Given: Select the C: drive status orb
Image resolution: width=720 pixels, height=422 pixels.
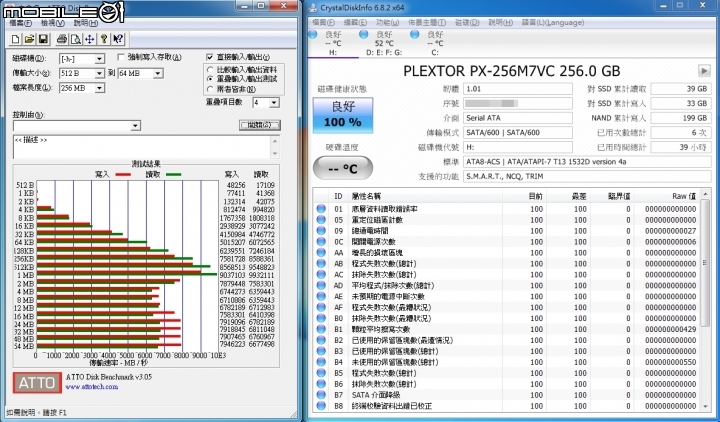Looking at the screenshot, I should [x=415, y=34].
